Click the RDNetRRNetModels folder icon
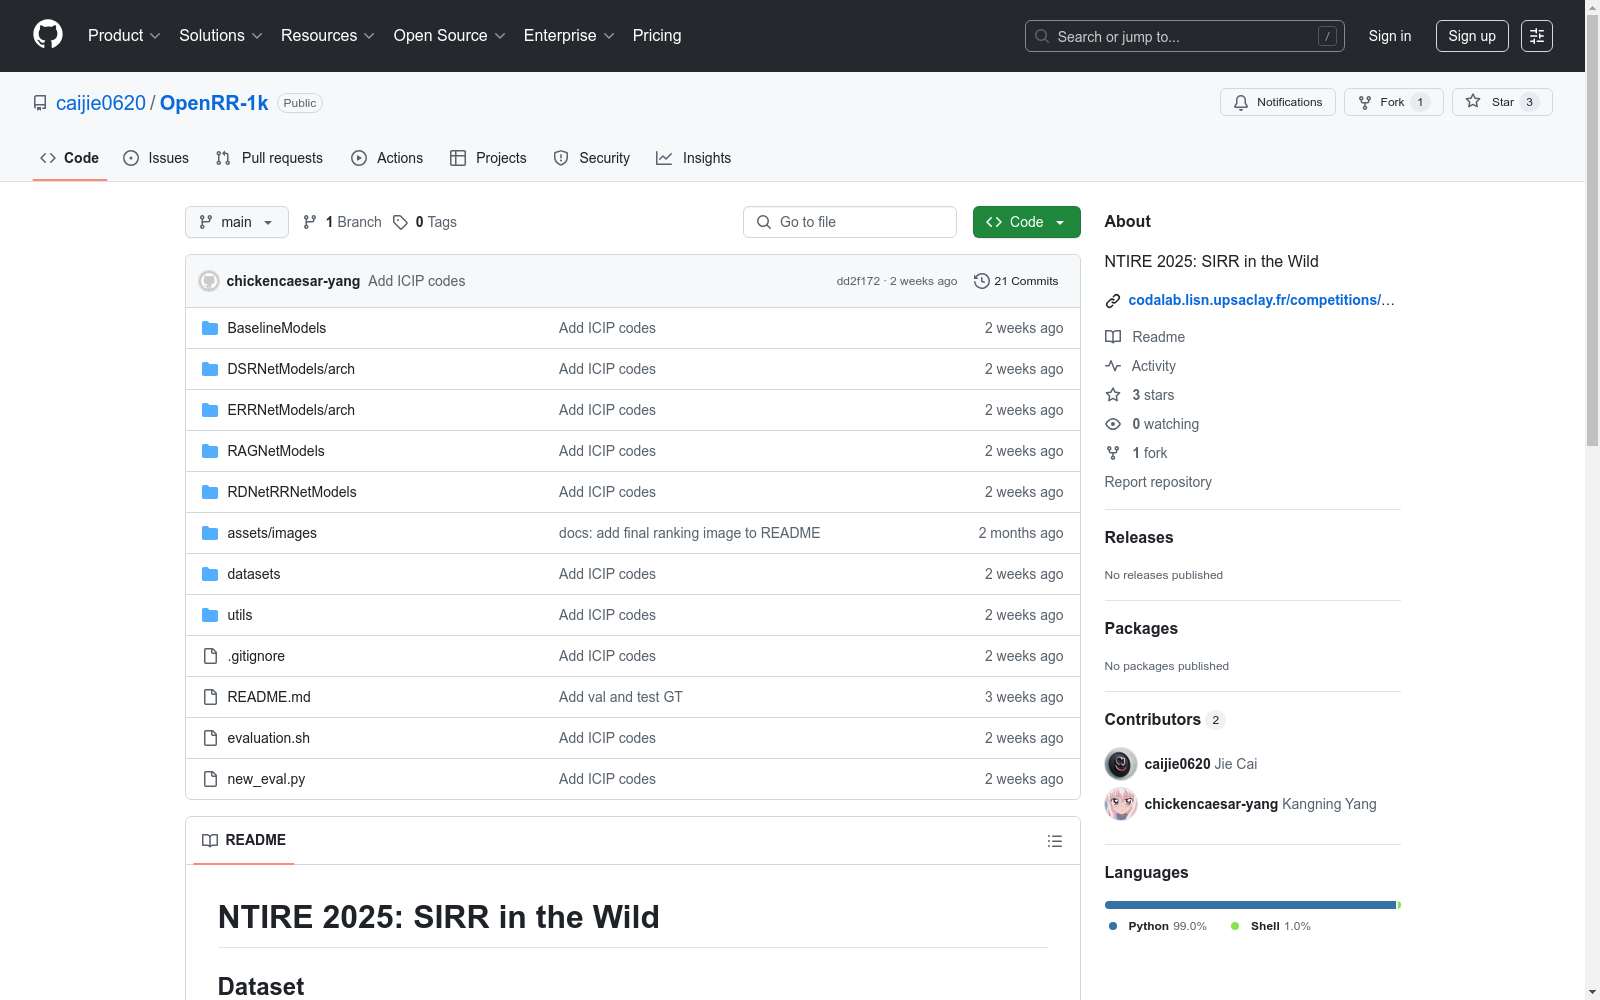1600x1000 pixels. (x=210, y=492)
